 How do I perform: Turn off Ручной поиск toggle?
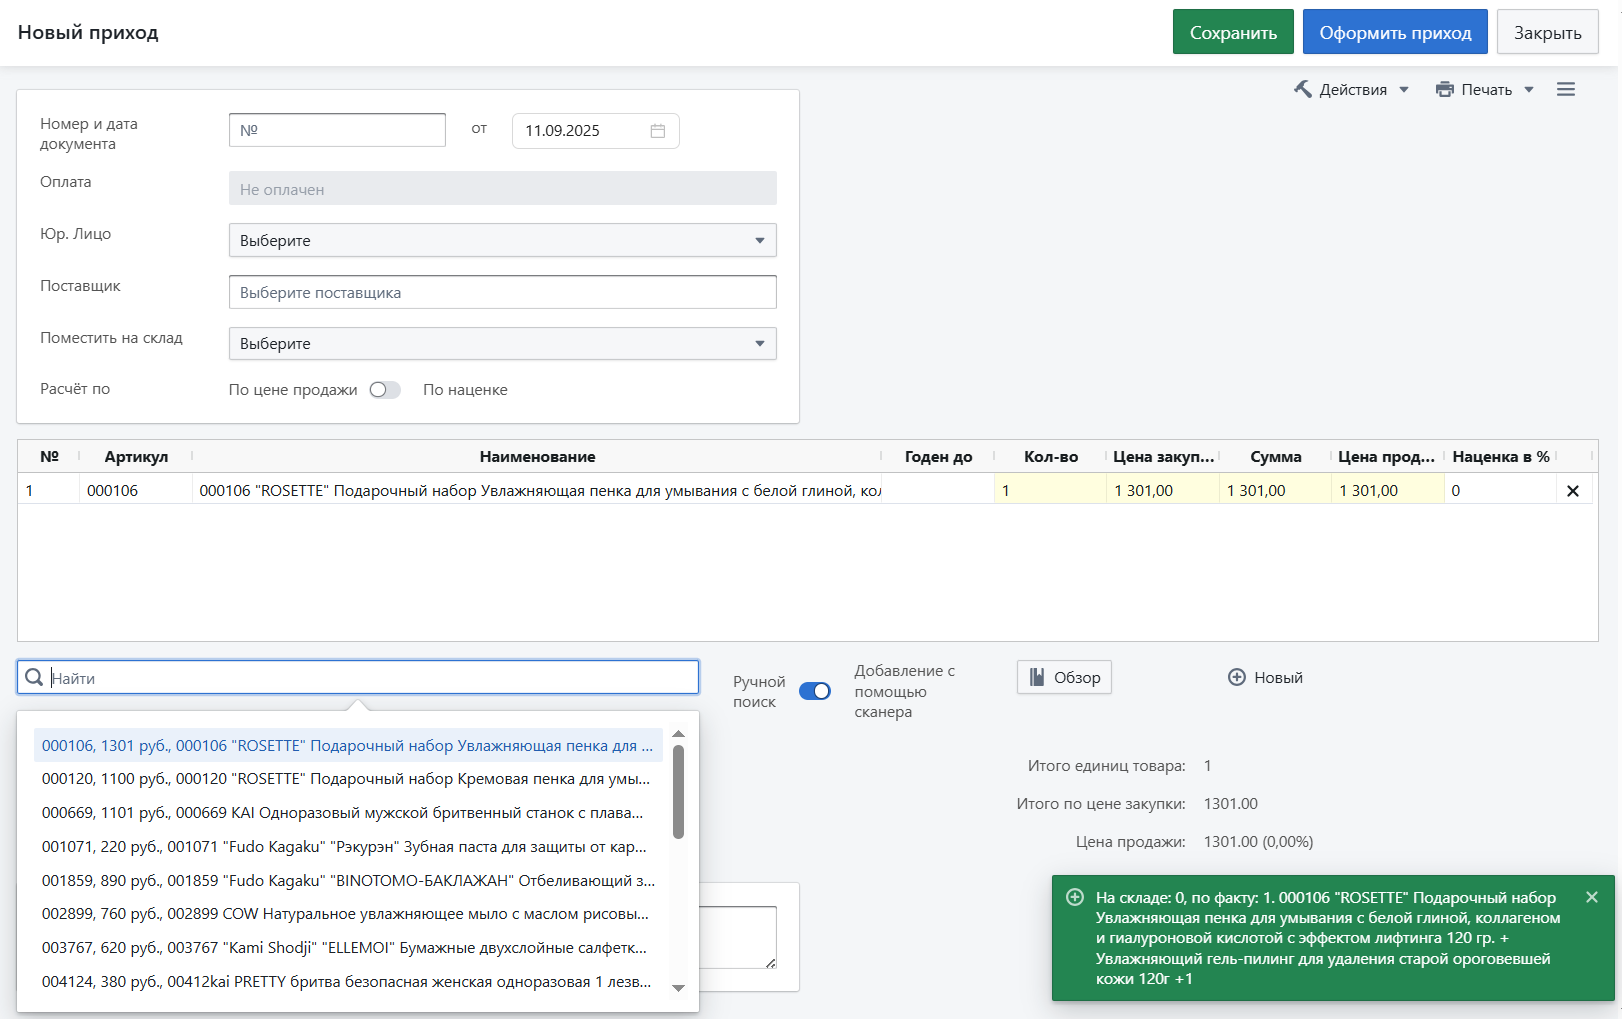[x=814, y=691]
